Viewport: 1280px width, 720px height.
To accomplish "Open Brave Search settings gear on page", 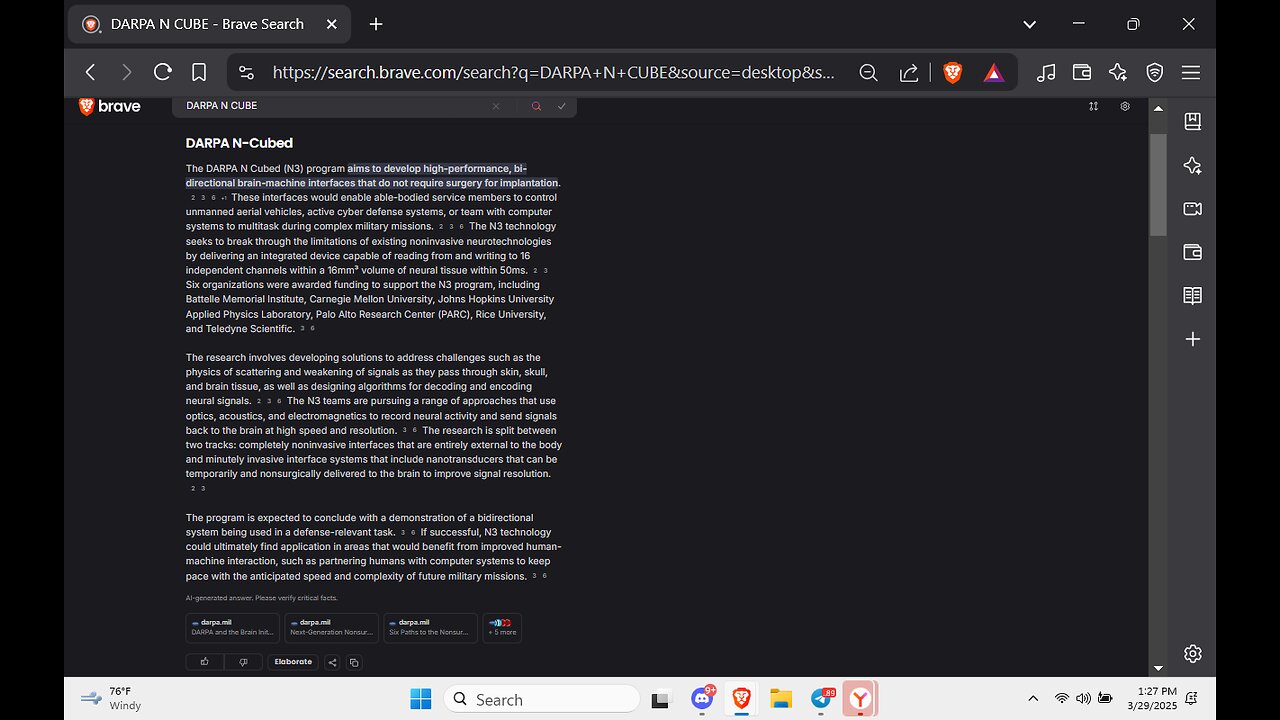I will pyautogui.click(x=1125, y=106).
